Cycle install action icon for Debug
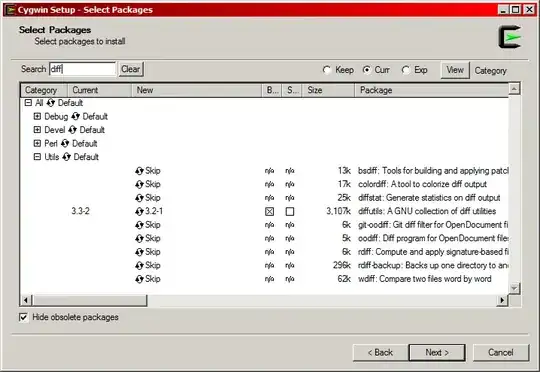 75,116
